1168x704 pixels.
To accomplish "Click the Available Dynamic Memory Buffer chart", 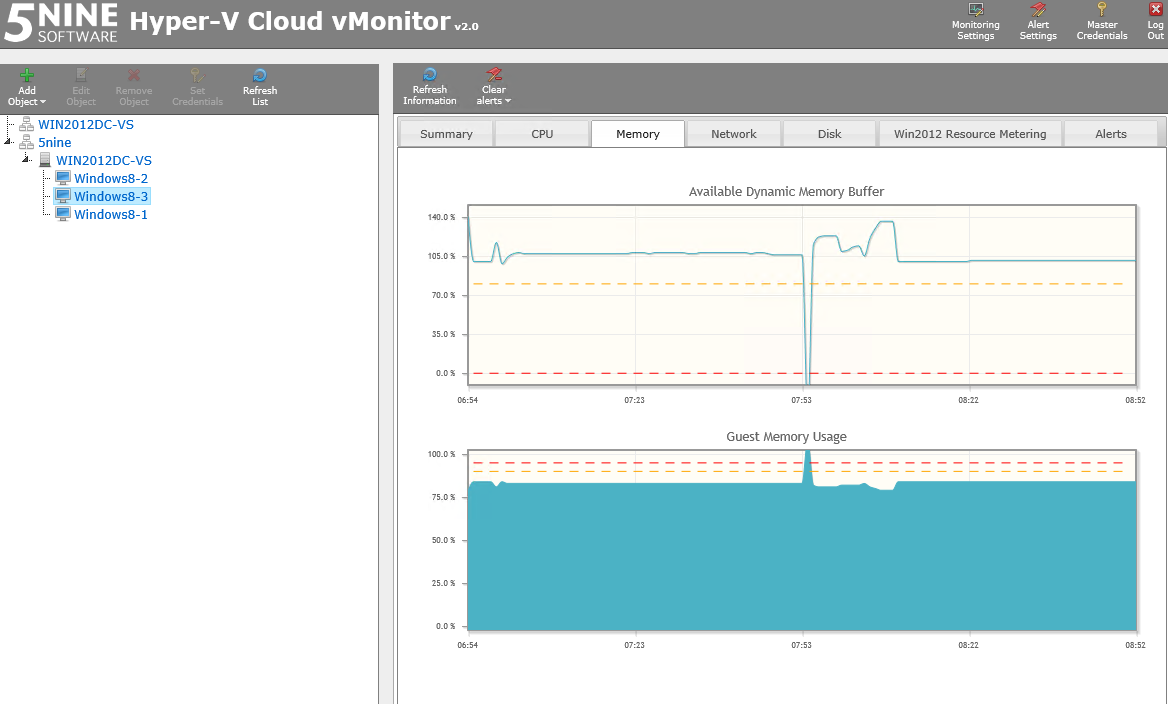I will 802,295.
